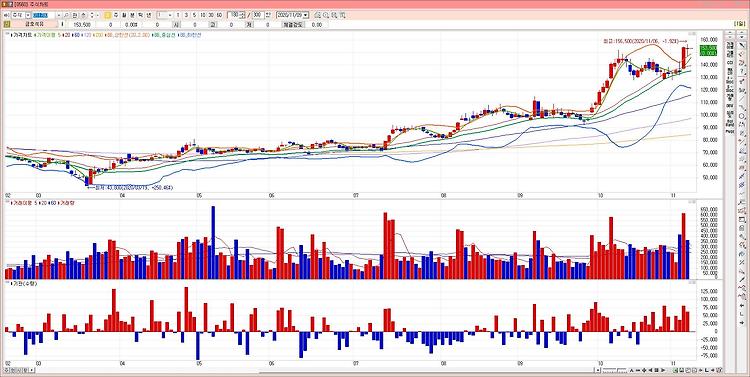This screenshot has width=750, height=377.
Task: Switch chart to monthly period 월
Action: tap(124, 15)
